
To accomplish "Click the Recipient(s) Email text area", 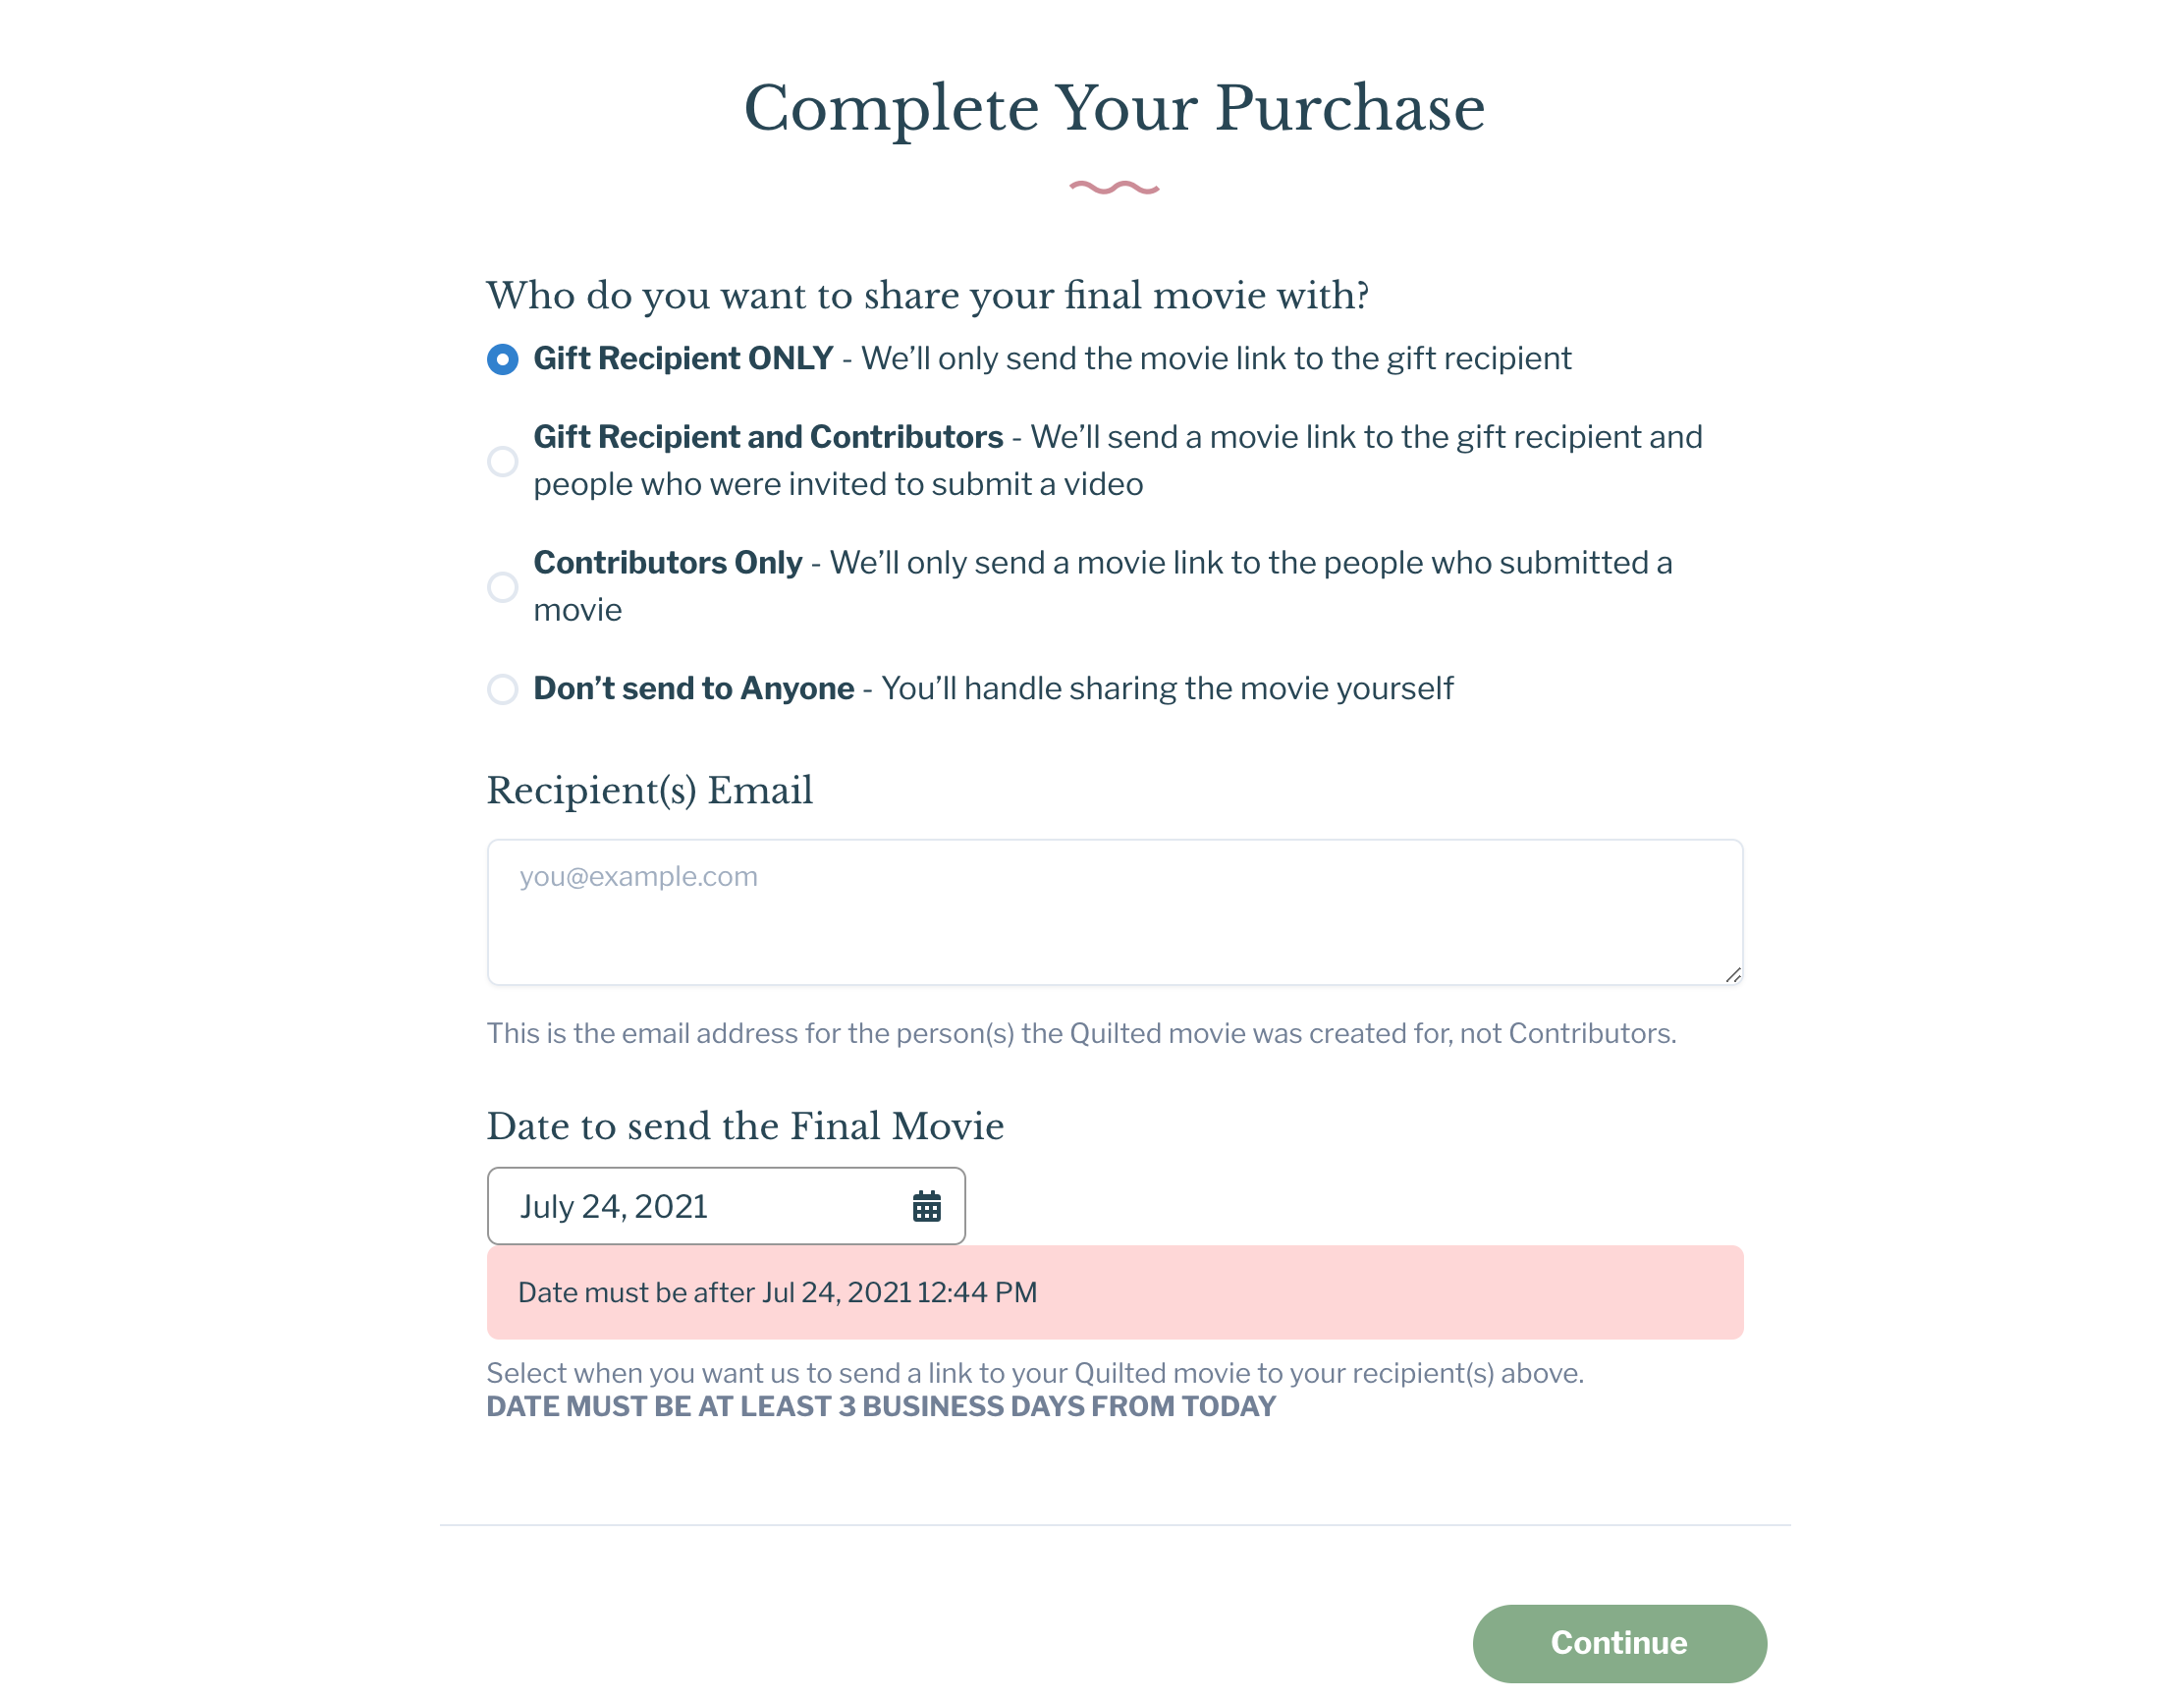I will coord(1114,911).
